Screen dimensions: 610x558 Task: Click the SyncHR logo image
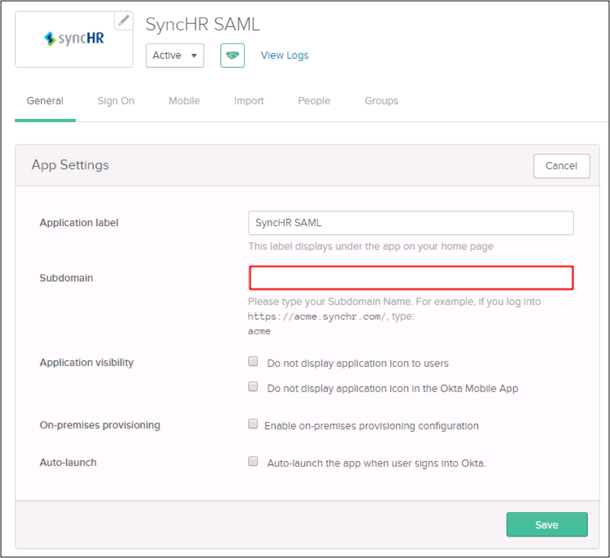(74, 39)
